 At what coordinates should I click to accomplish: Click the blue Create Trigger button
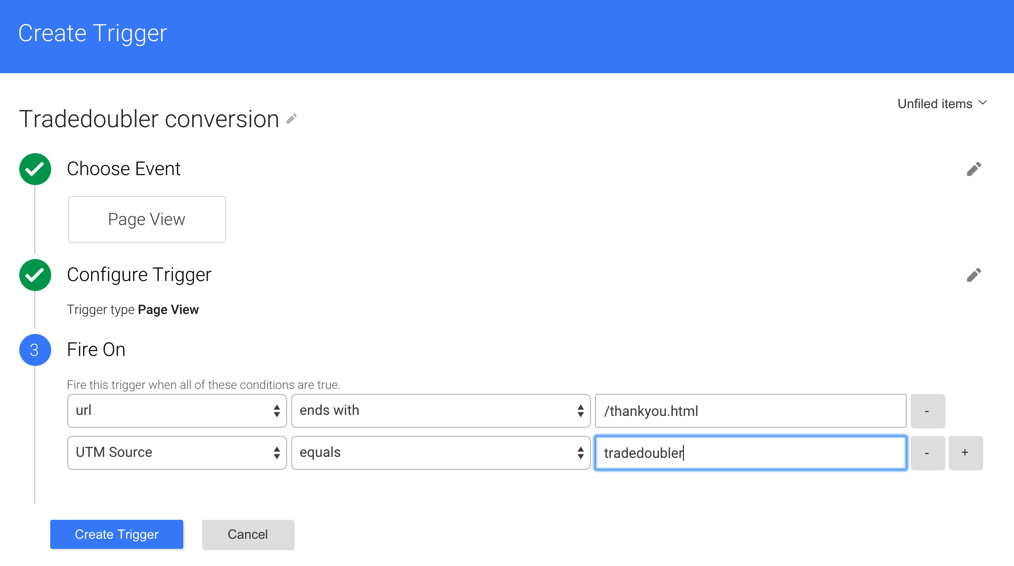point(116,534)
